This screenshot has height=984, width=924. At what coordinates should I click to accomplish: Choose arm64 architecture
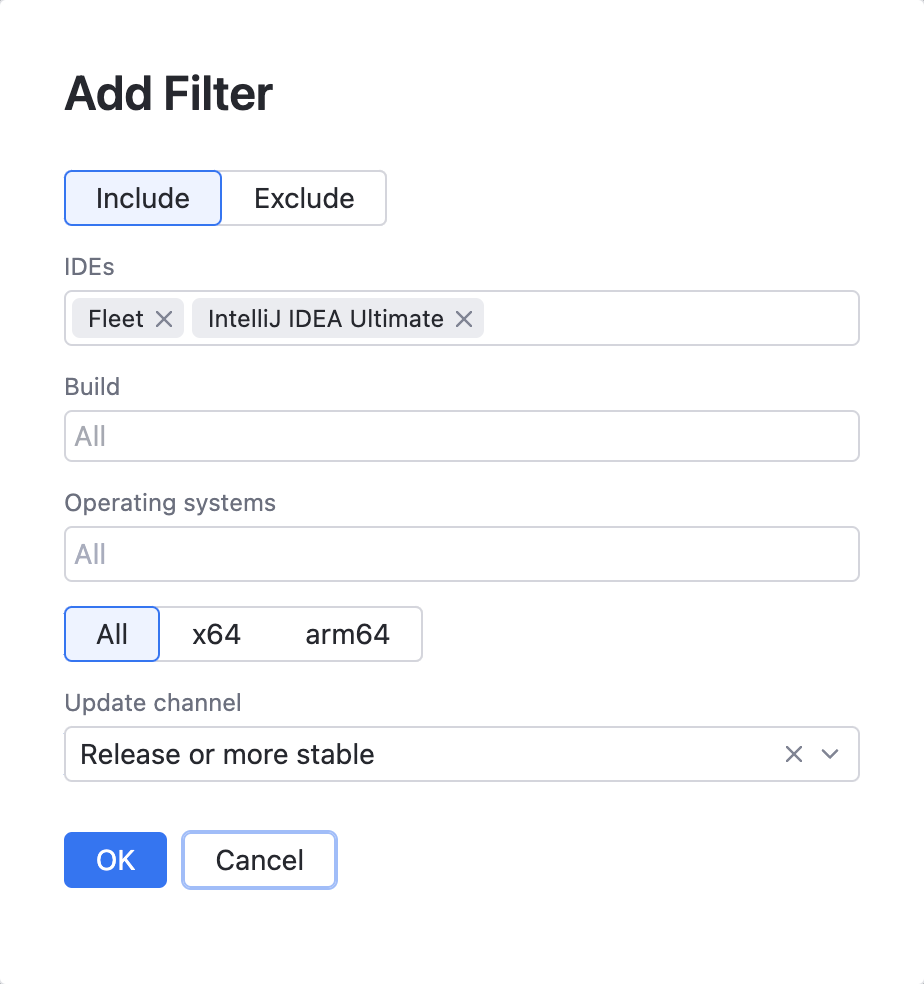click(x=347, y=634)
